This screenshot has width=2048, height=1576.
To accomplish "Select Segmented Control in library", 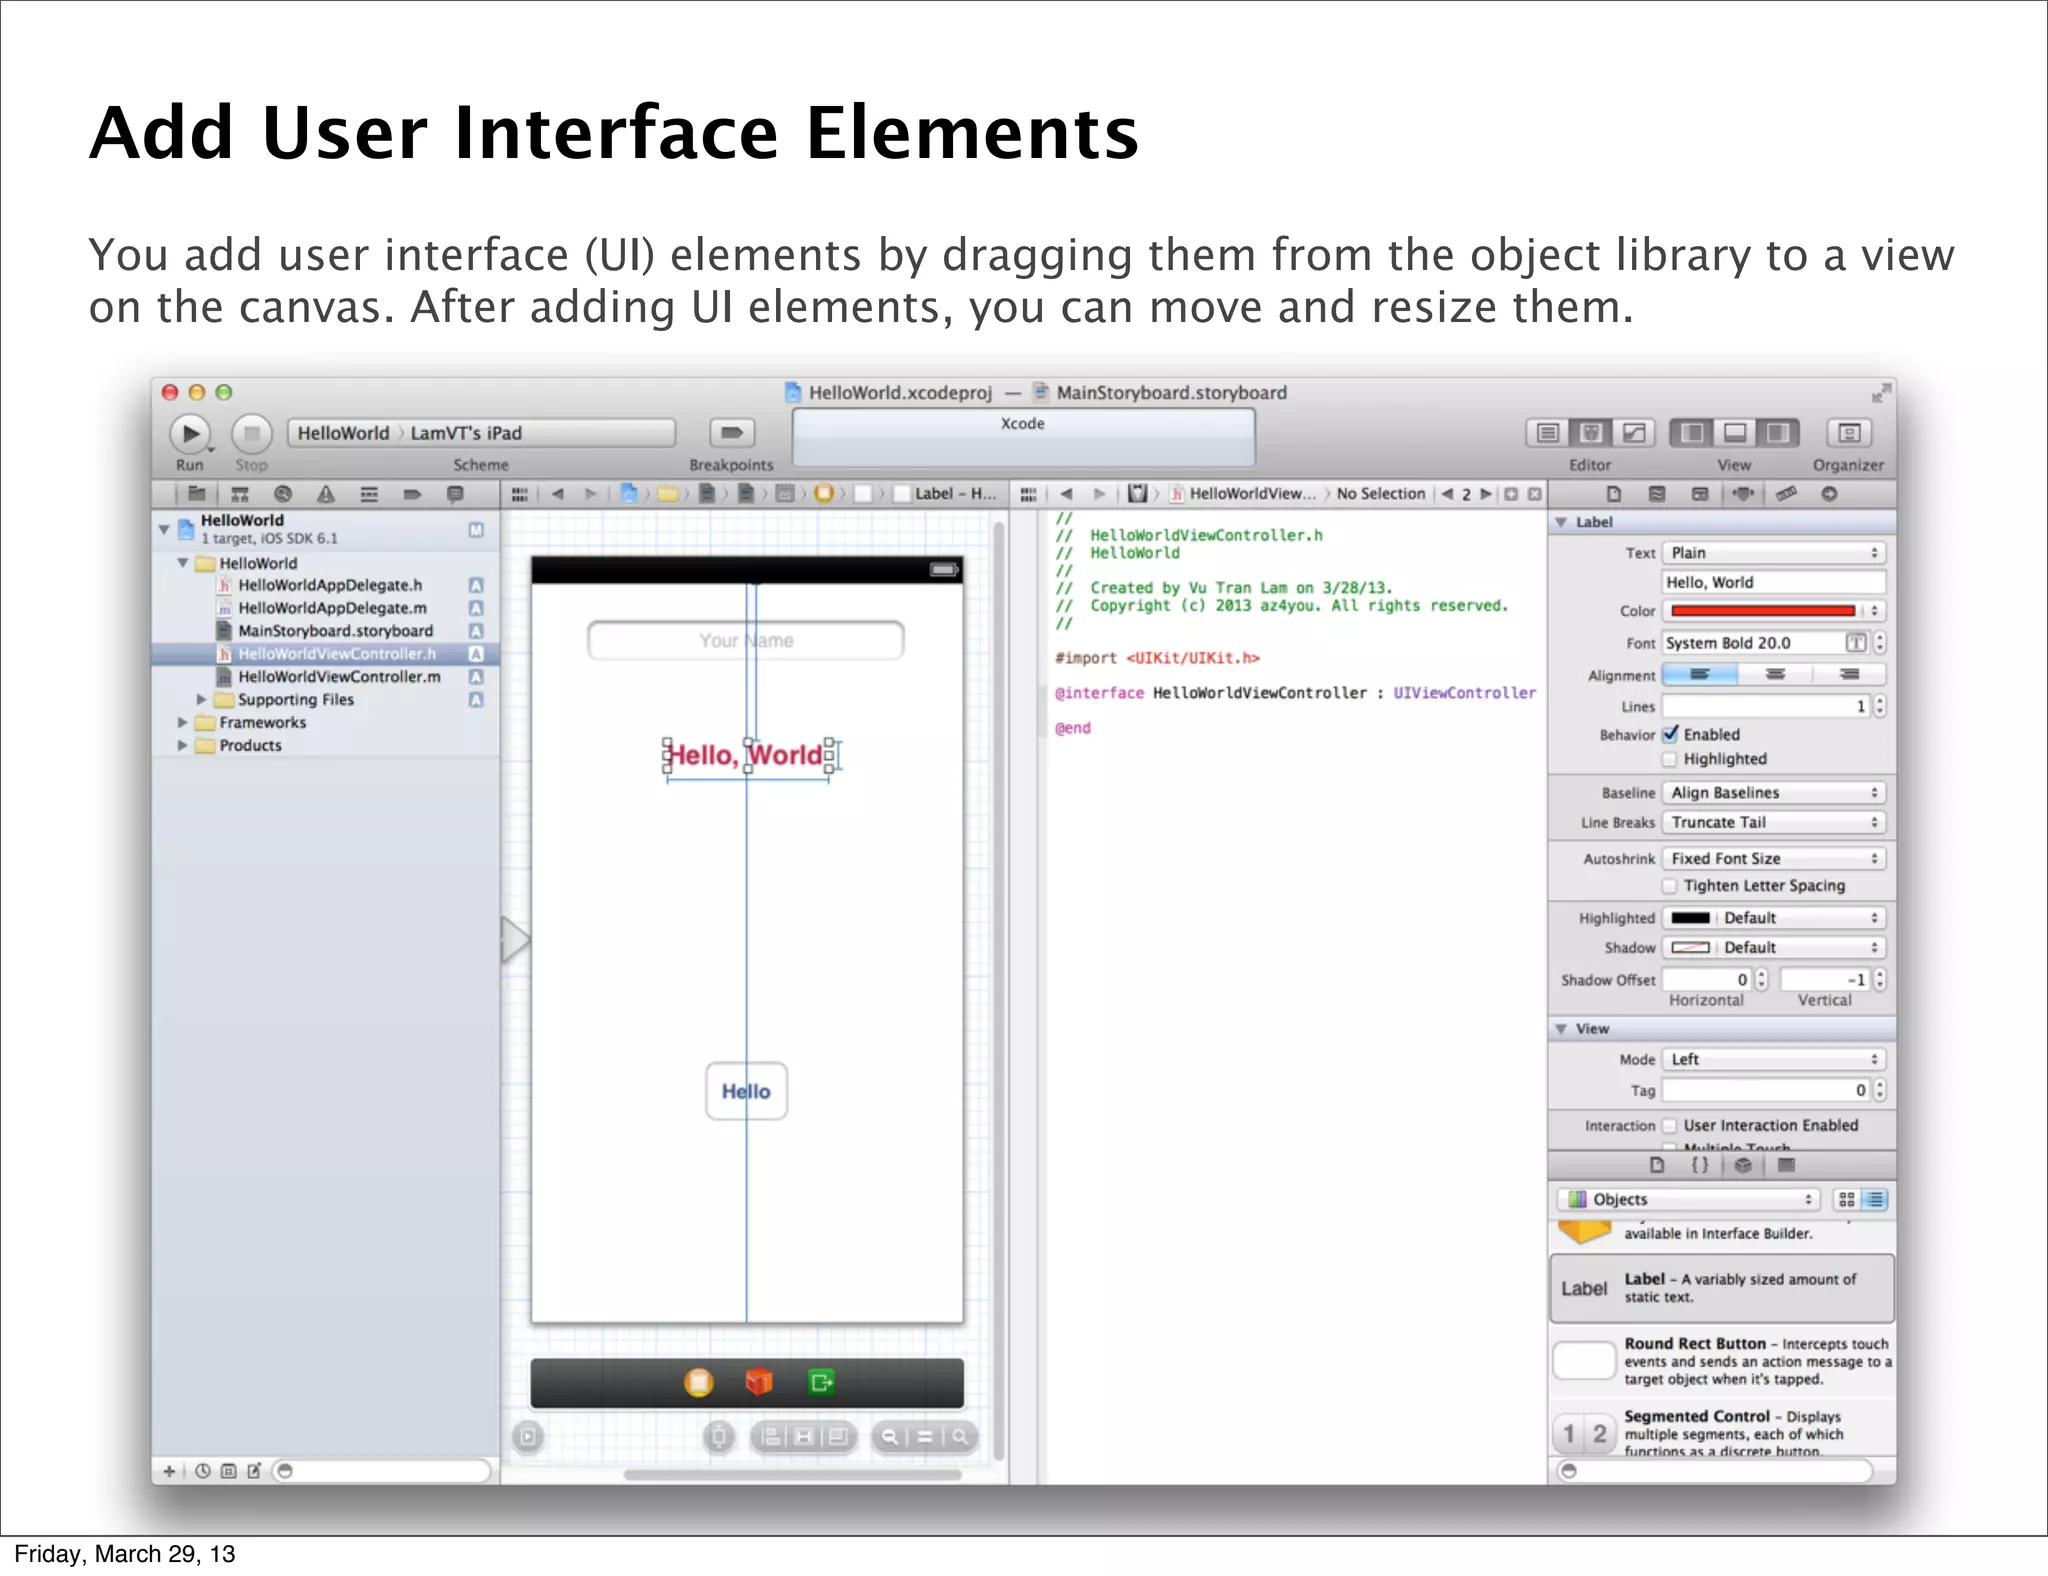I will coord(1722,1433).
